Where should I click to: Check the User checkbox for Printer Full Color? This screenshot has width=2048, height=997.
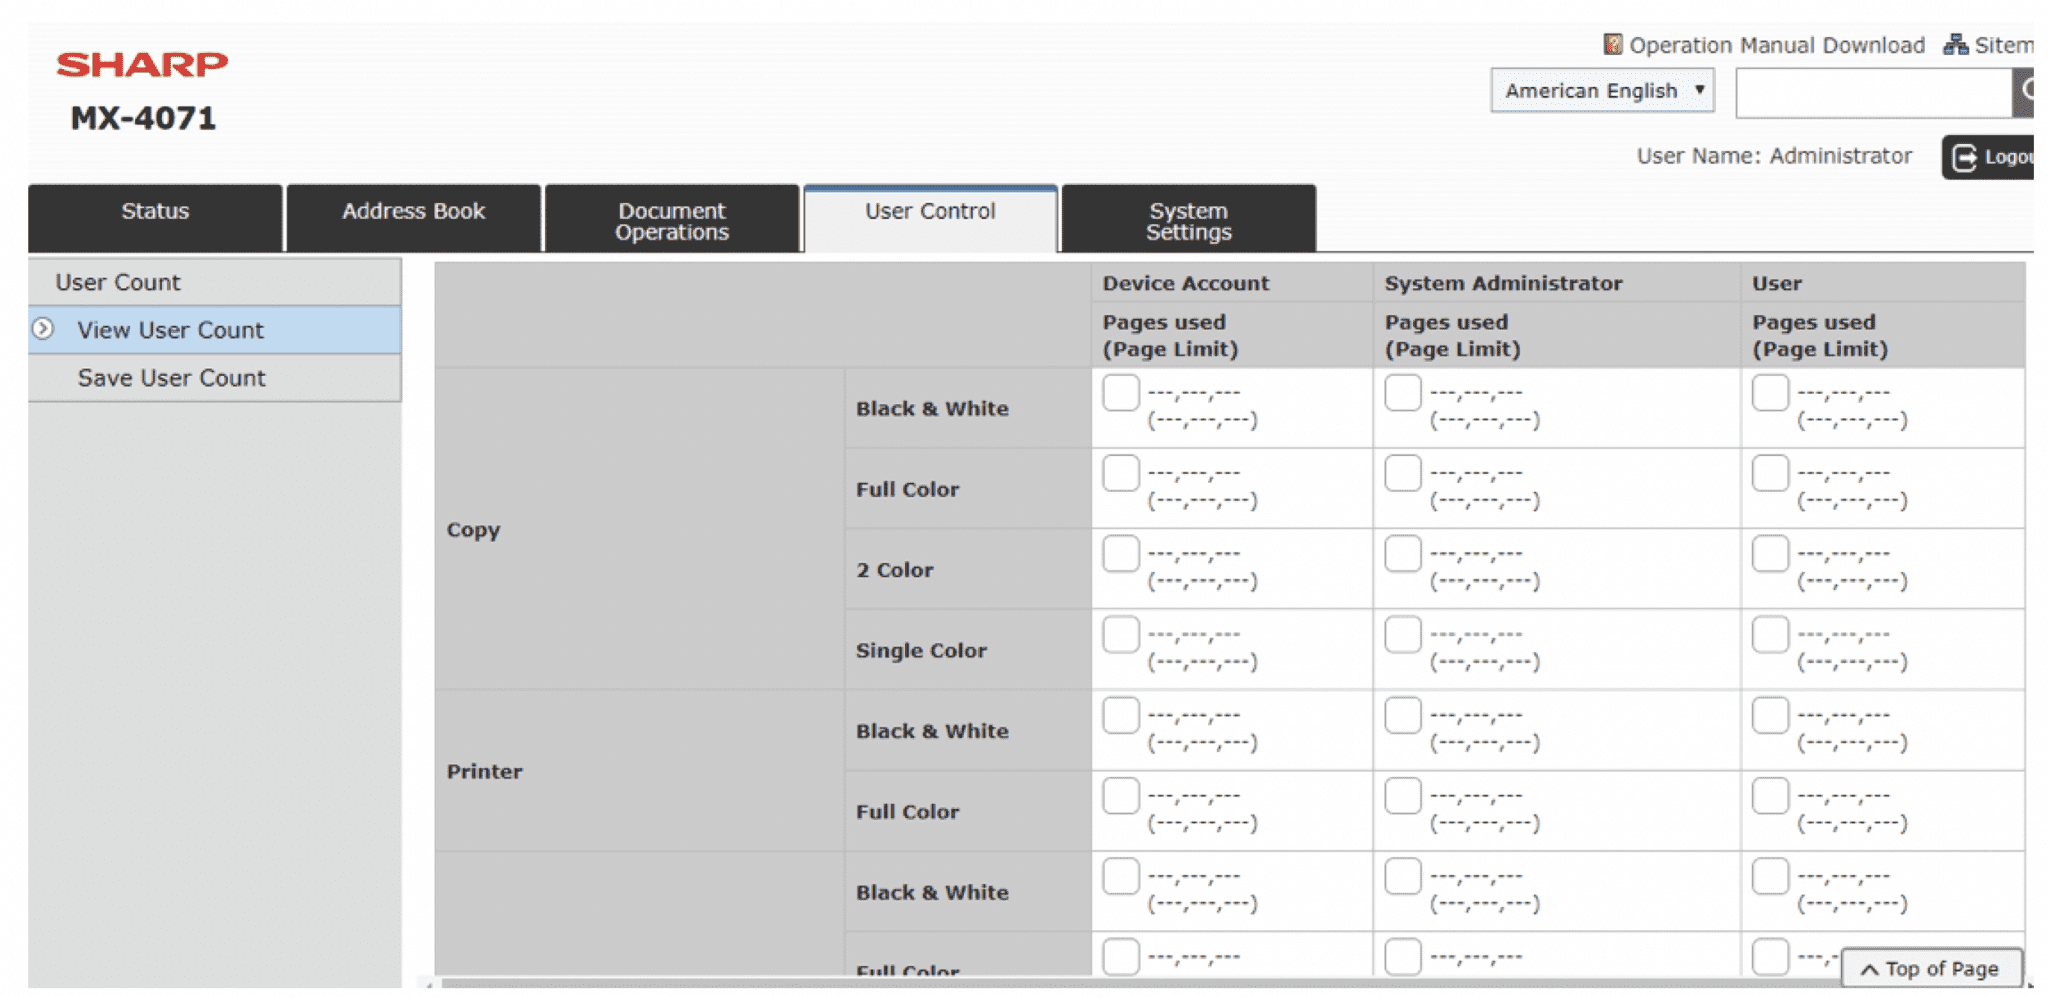click(x=1770, y=796)
